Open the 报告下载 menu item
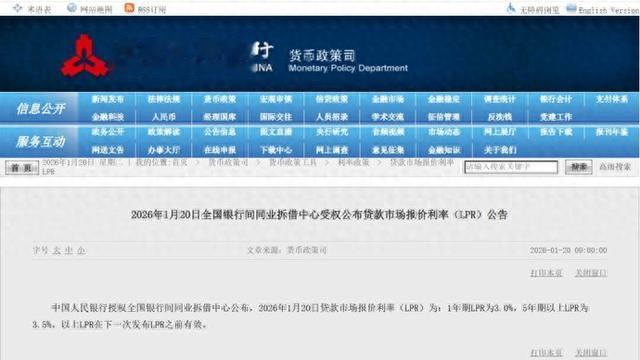The image size is (640, 360). 556,132
